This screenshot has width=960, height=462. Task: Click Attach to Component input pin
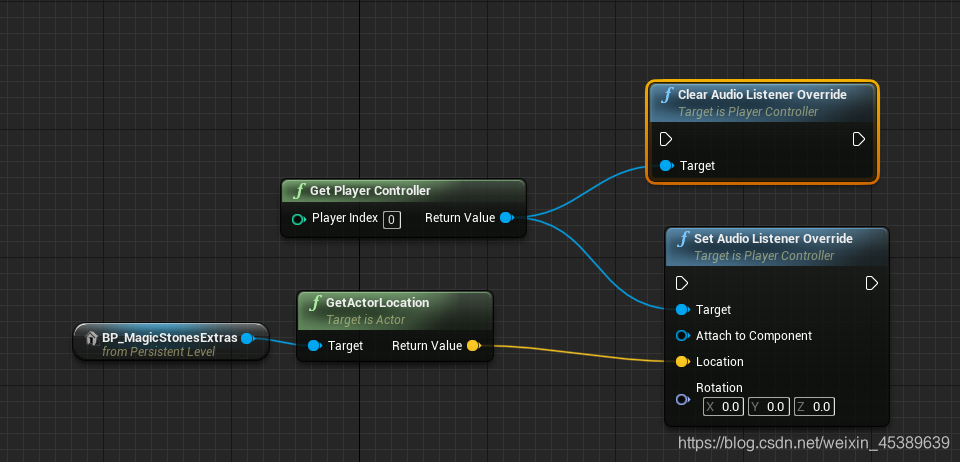(x=683, y=335)
